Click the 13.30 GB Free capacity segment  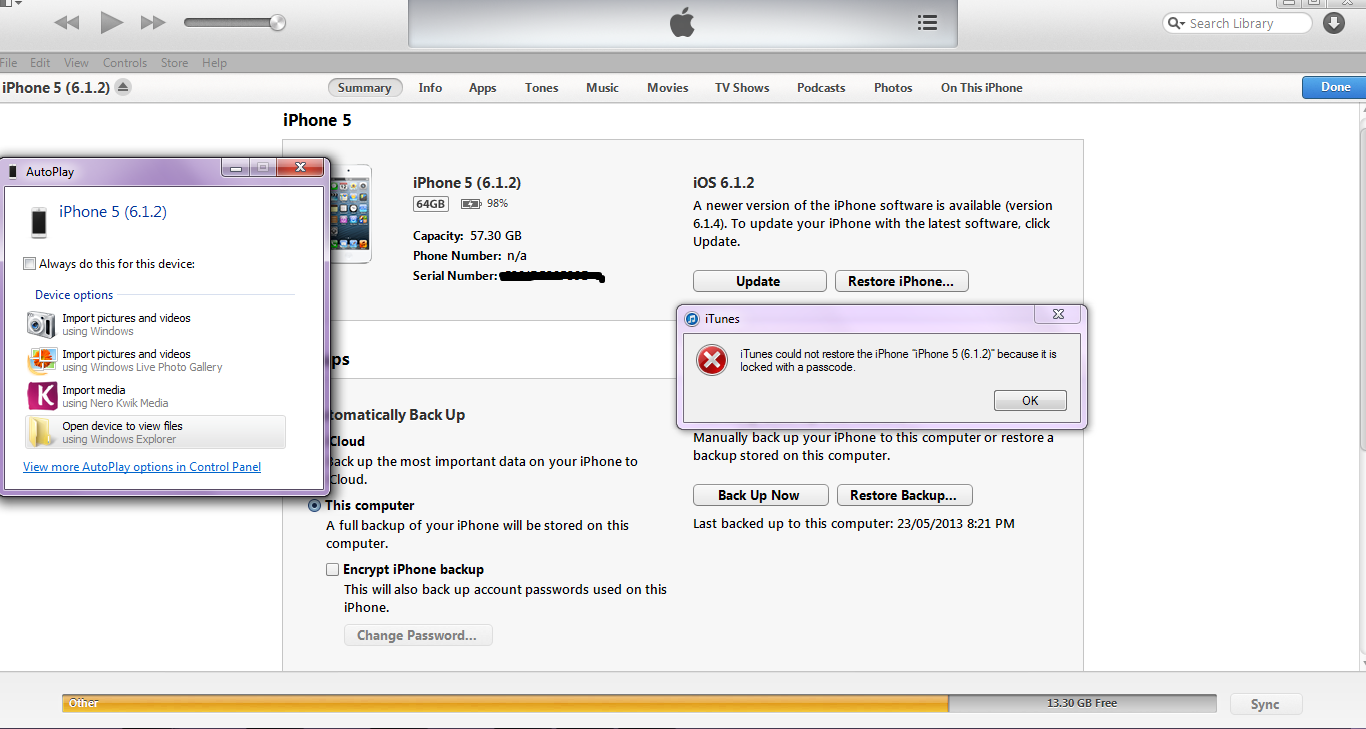(1082, 703)
